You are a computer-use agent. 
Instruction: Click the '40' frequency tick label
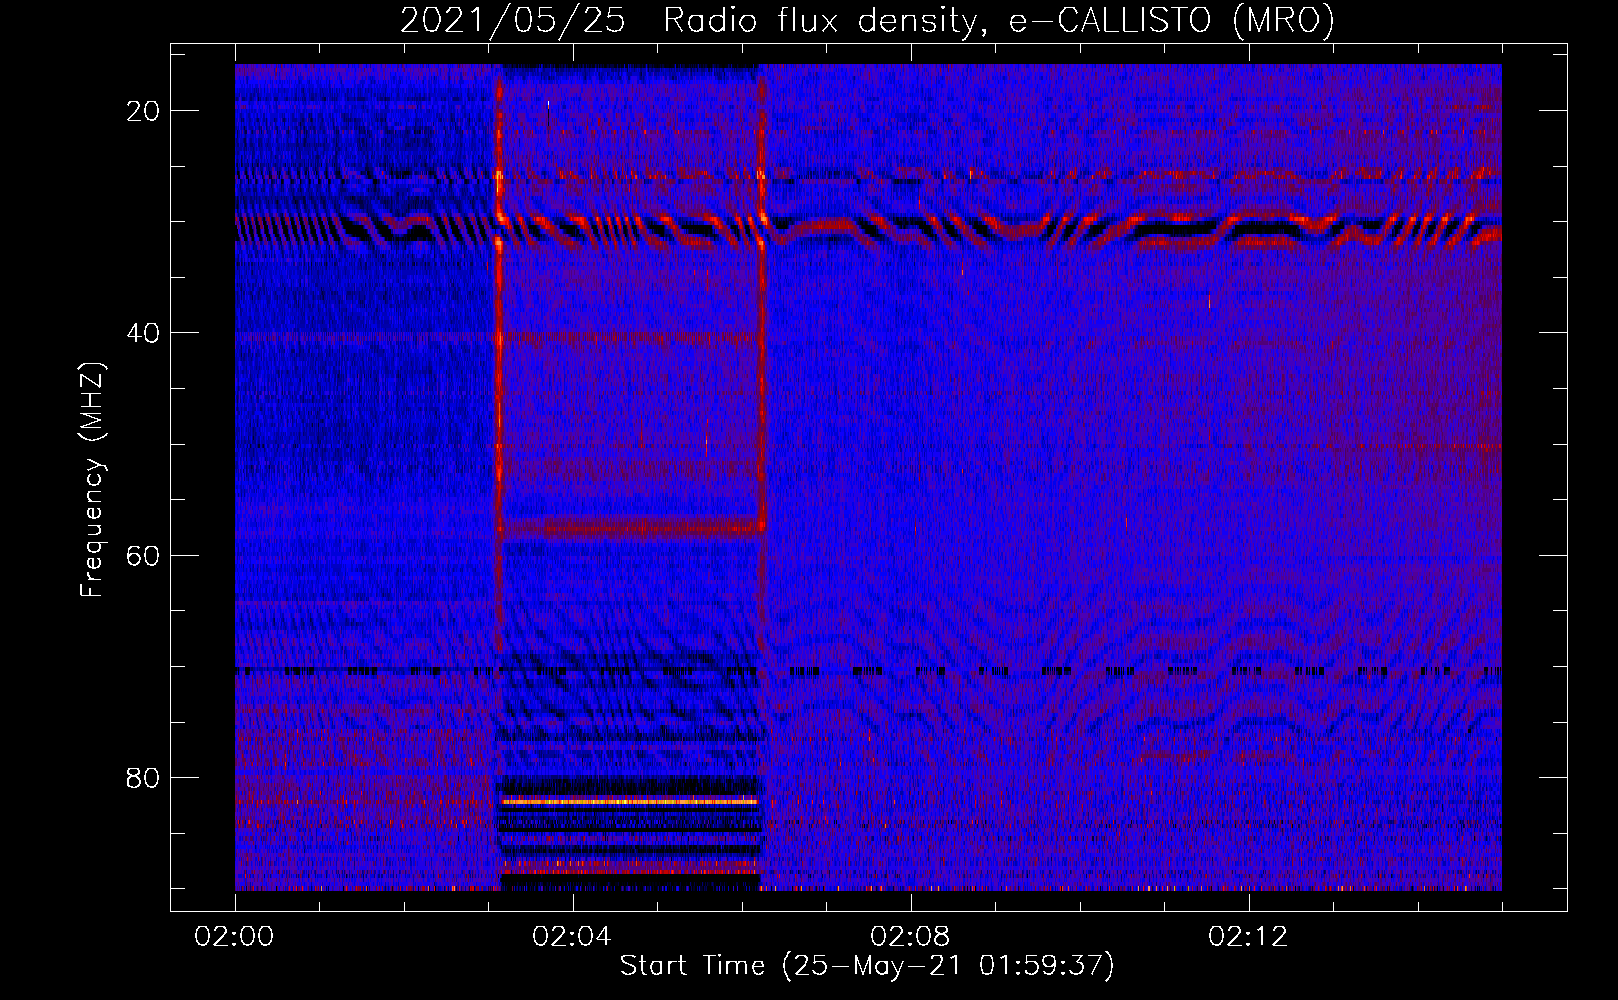(143, 333)
